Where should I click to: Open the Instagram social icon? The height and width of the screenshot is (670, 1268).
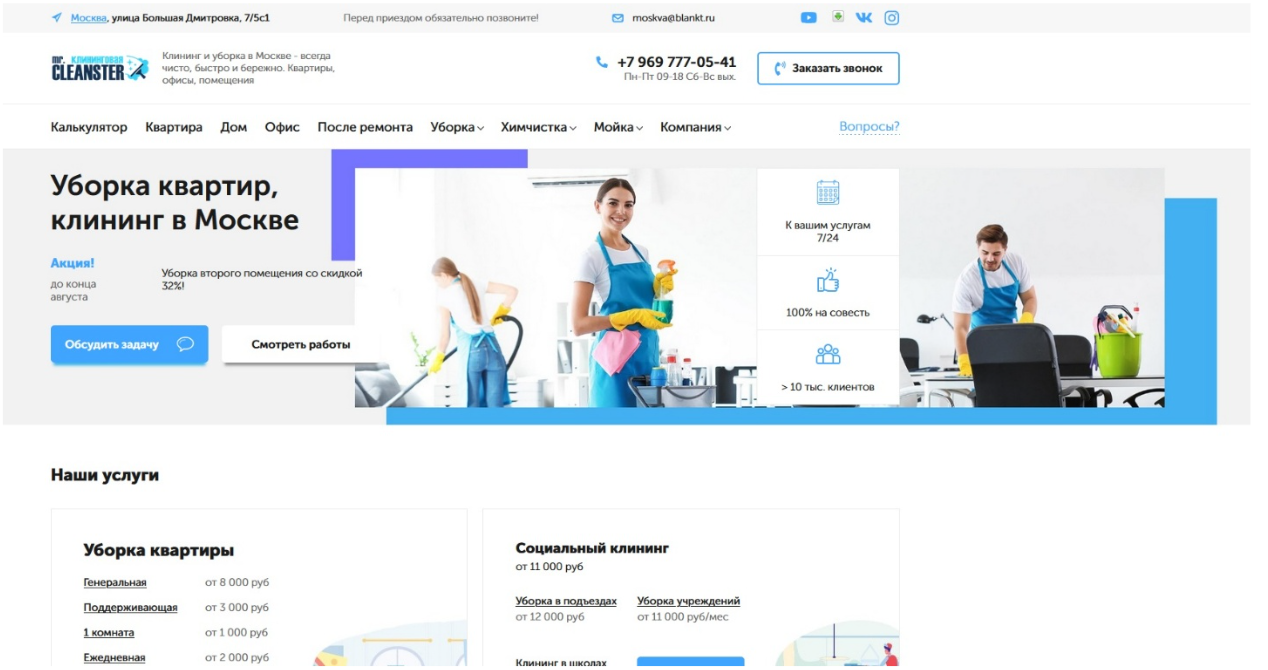[892, 18]
